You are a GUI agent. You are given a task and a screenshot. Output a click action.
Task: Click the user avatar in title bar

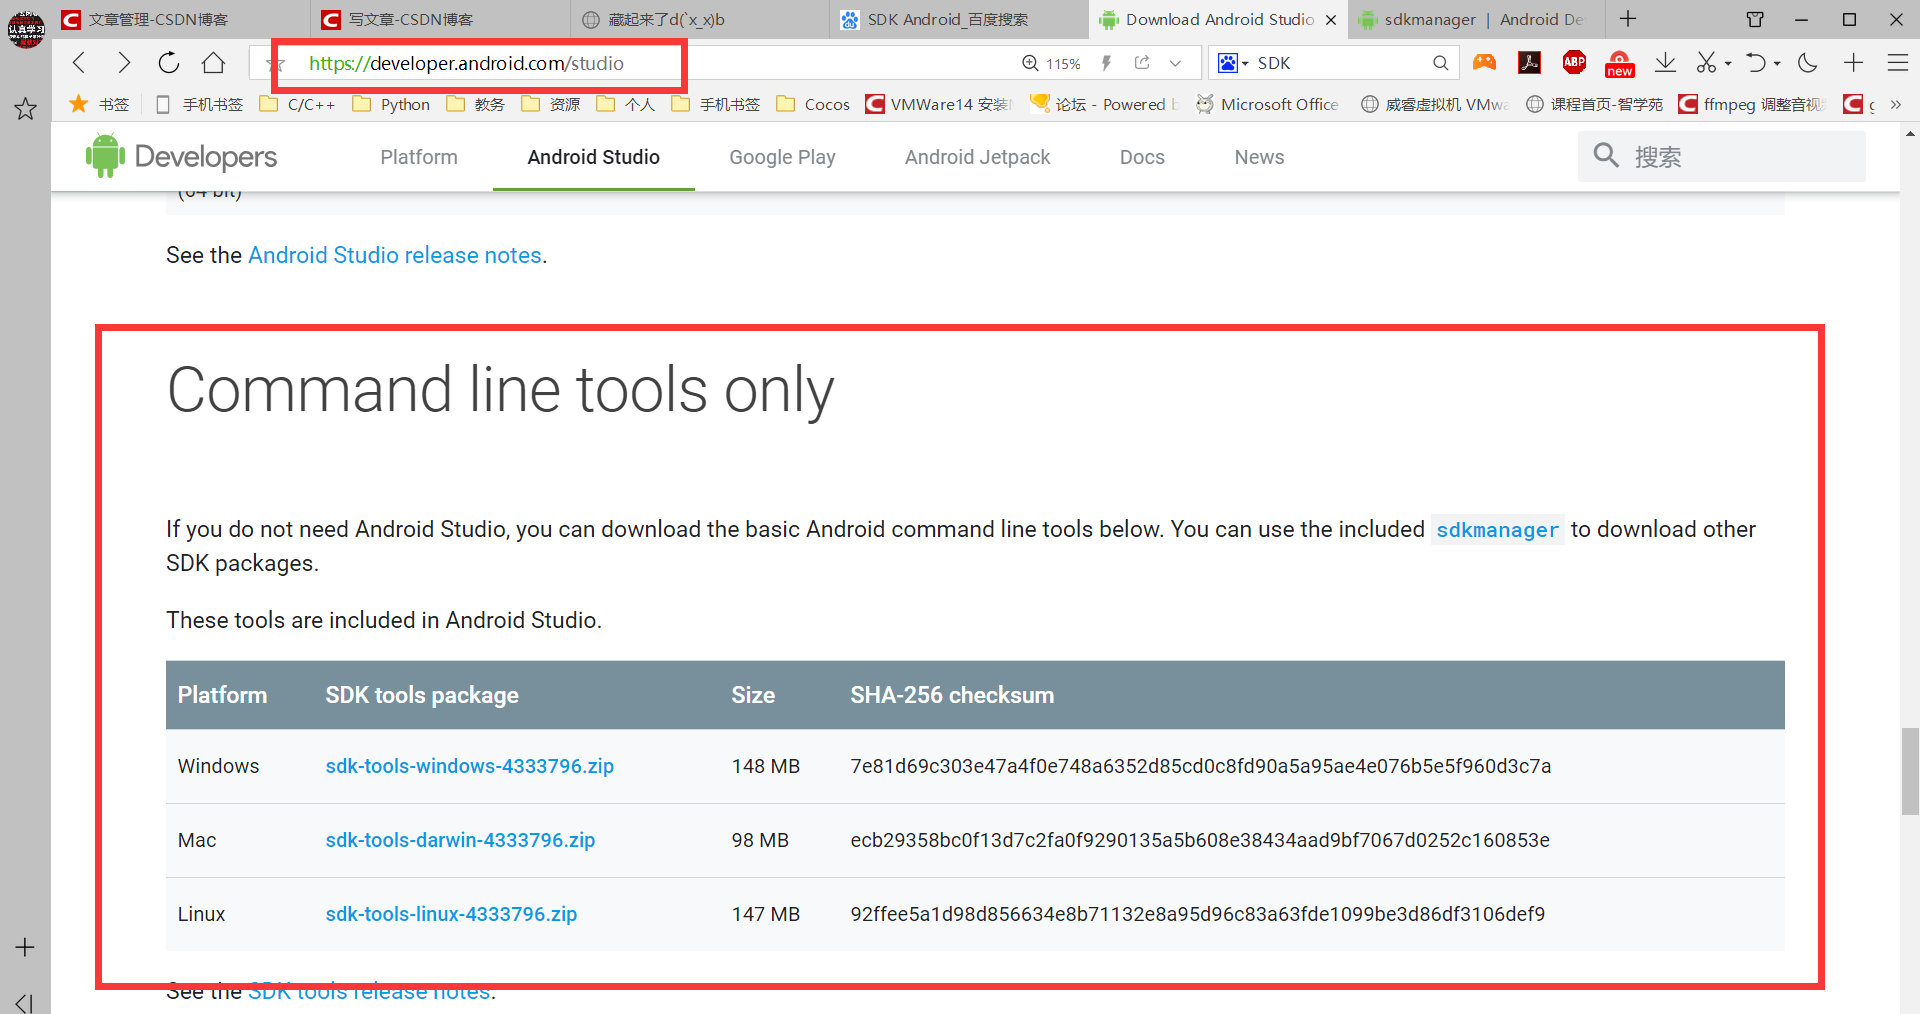(x=26, y=27)
